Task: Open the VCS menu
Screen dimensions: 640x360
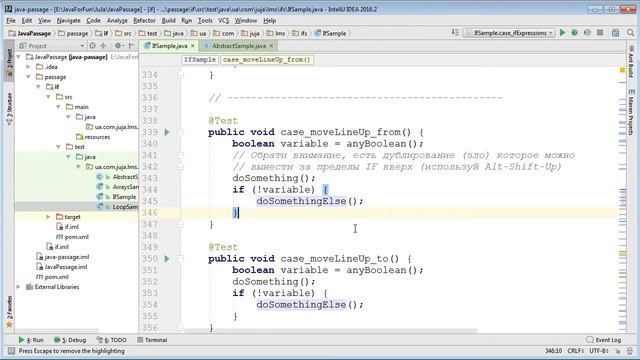Action: pos(224,20)
